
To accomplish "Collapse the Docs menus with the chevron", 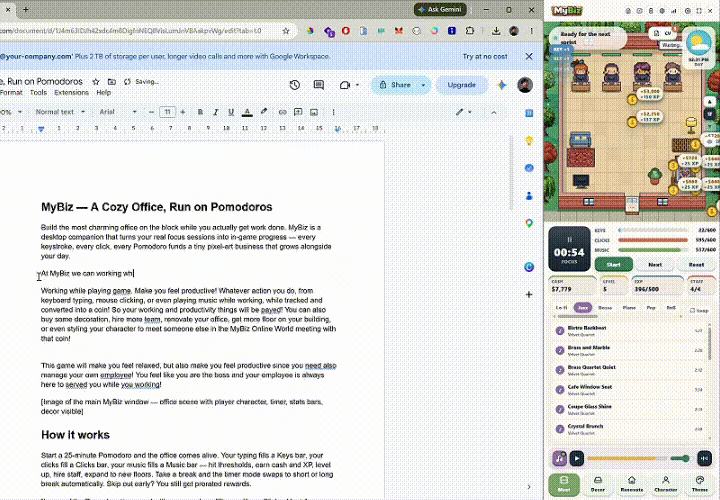I will (x=494, y=112).
